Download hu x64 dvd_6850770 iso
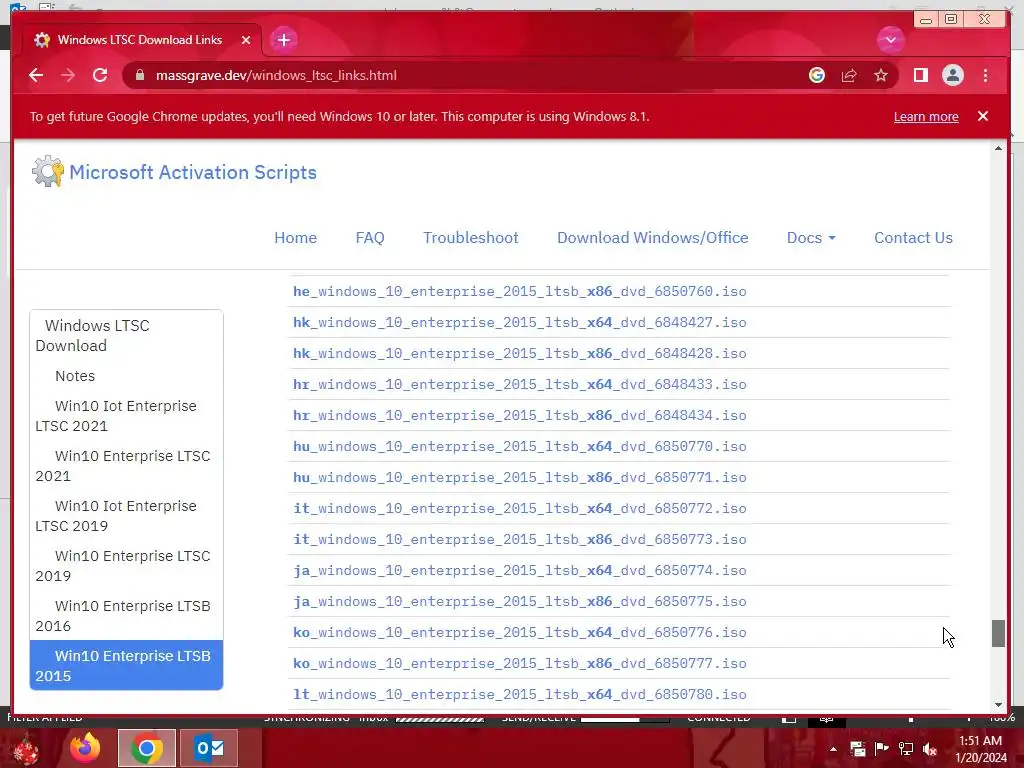The height and width of the screenshot is (768, 1024). pyautogui.click(x=520, y=446)
